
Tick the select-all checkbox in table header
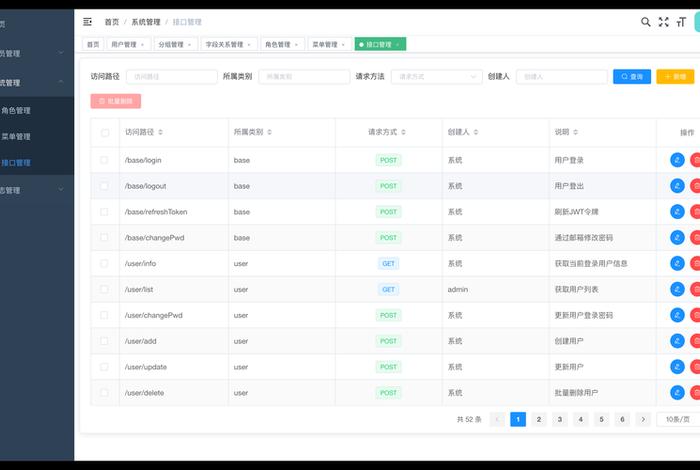tap(105, 132)
